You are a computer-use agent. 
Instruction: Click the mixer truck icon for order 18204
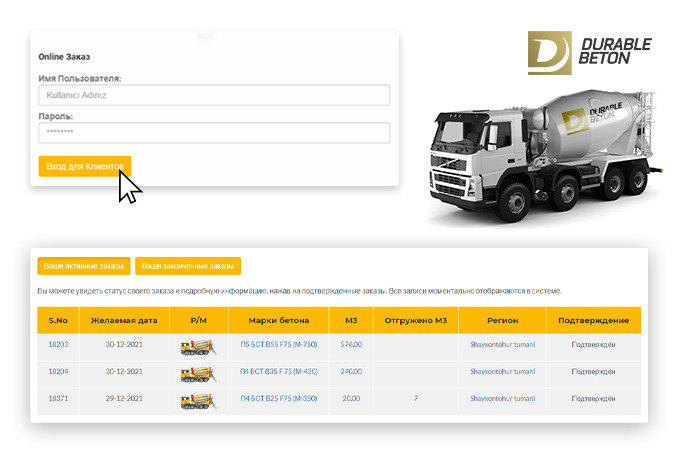(x=197, y=373)
